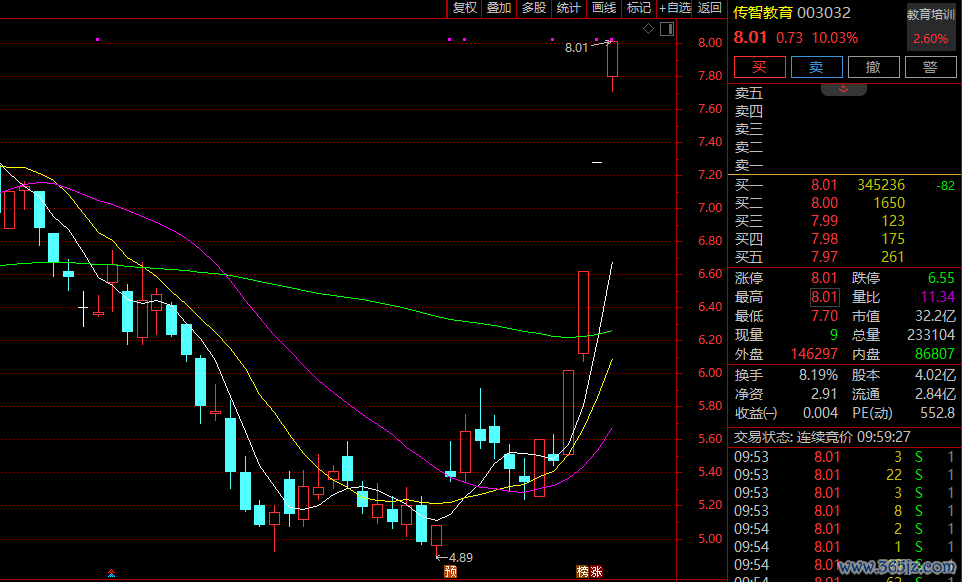Click the 10.03% change percentage

(x=835, y=38)
